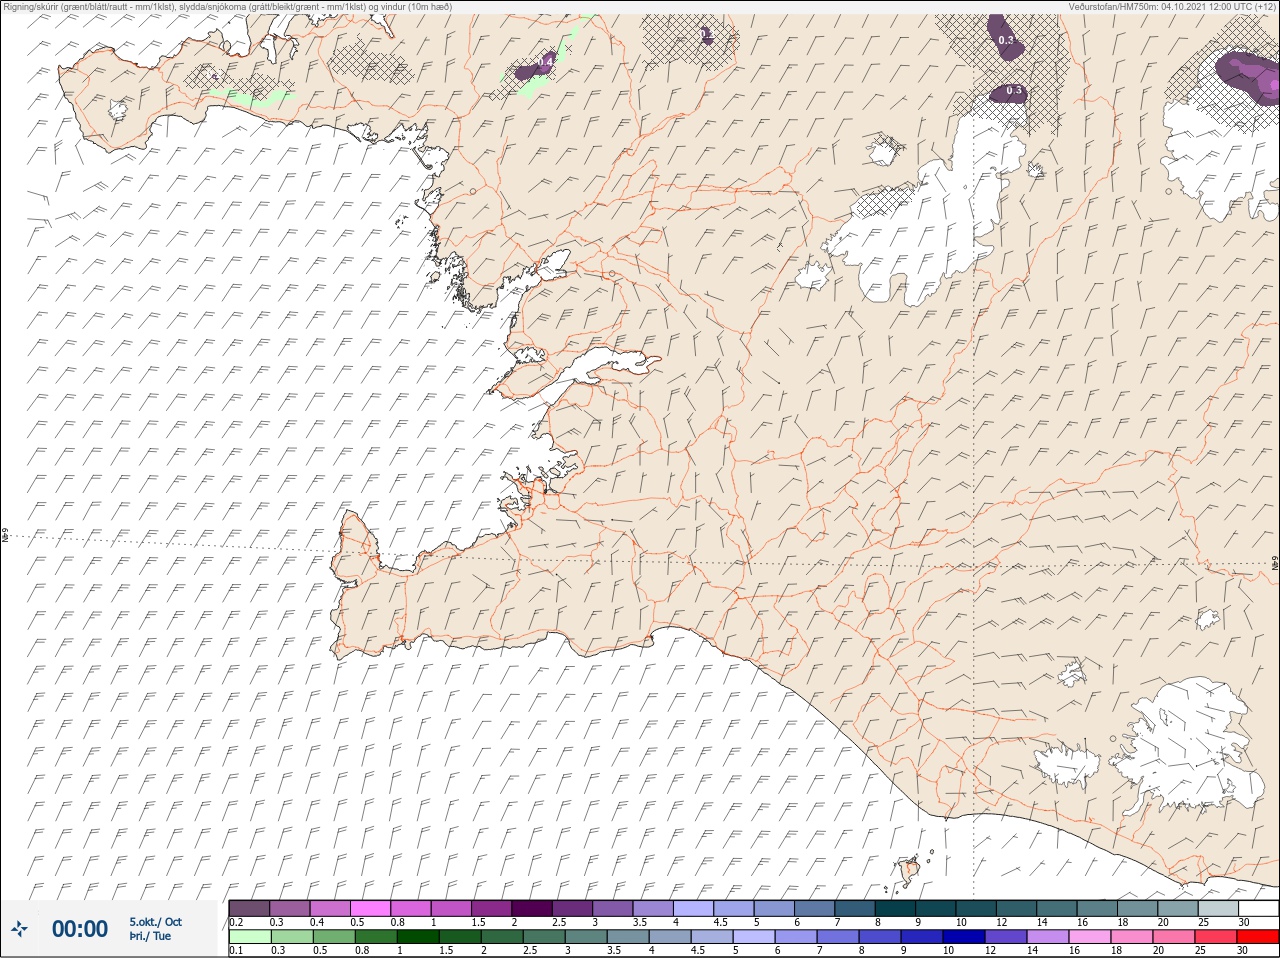This screenshot has width=1280, height=958.
Task: Click the periwinkle swatch labeled 5, lower legend
Action: [x=754, y=937]
